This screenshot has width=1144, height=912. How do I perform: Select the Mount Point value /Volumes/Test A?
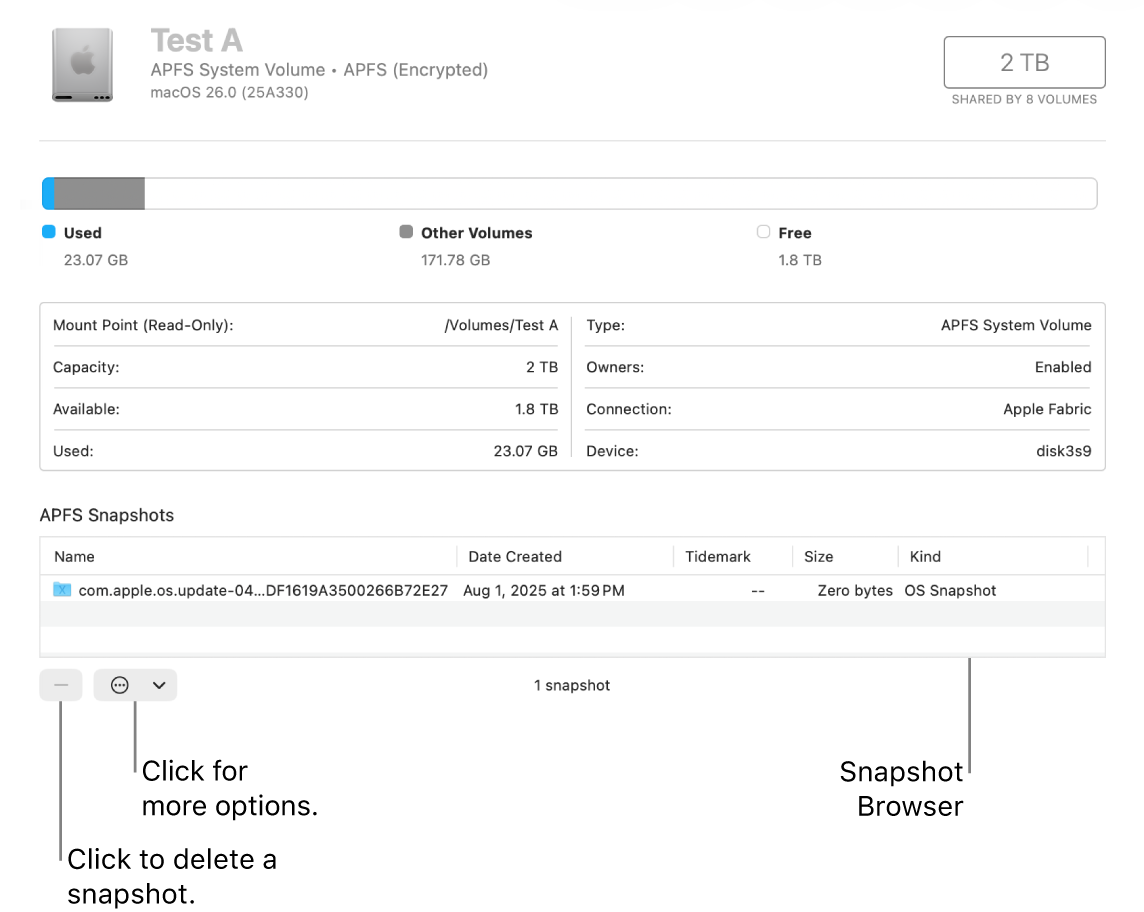point(501,325)
